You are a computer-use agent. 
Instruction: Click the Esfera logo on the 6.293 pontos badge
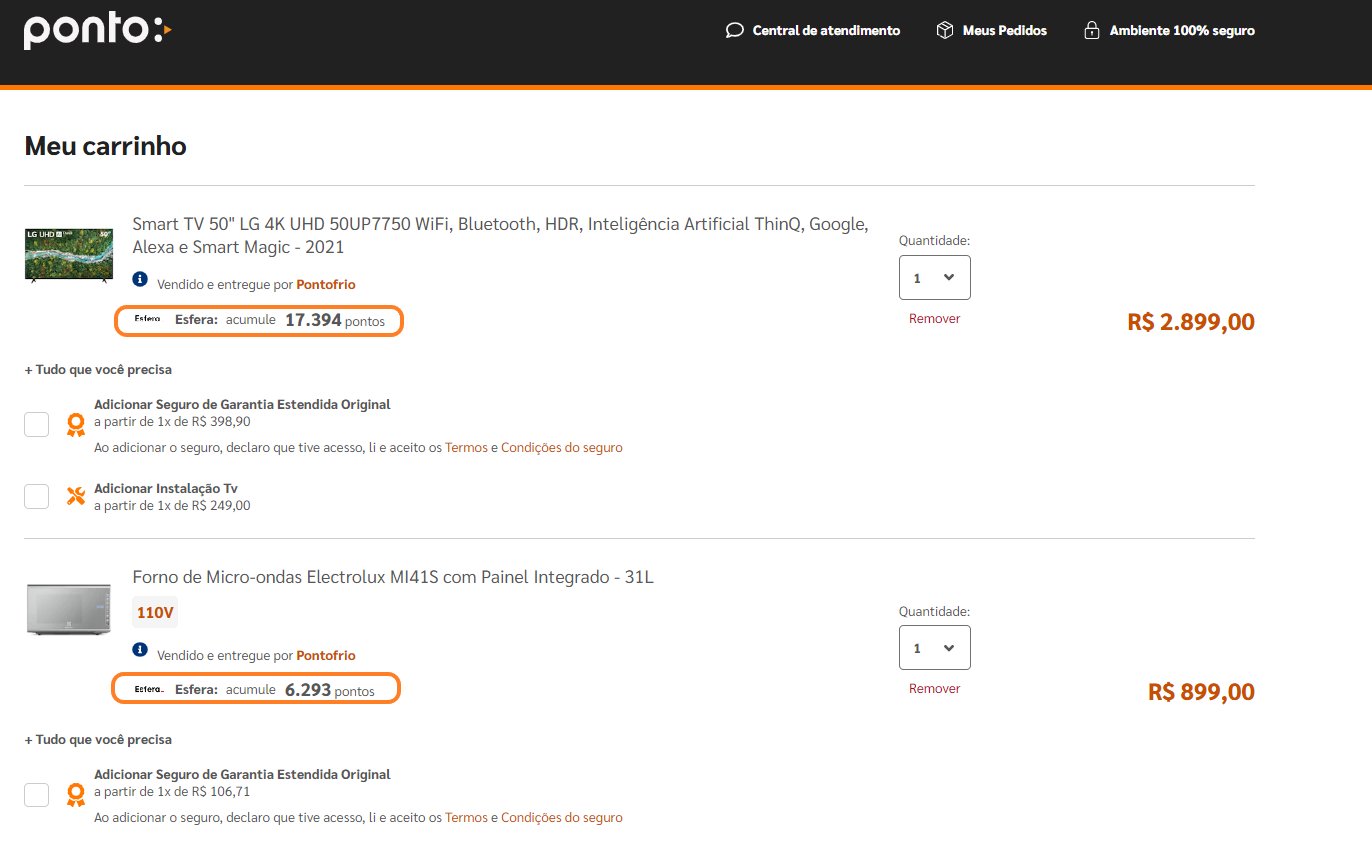(x=149, y=689)
